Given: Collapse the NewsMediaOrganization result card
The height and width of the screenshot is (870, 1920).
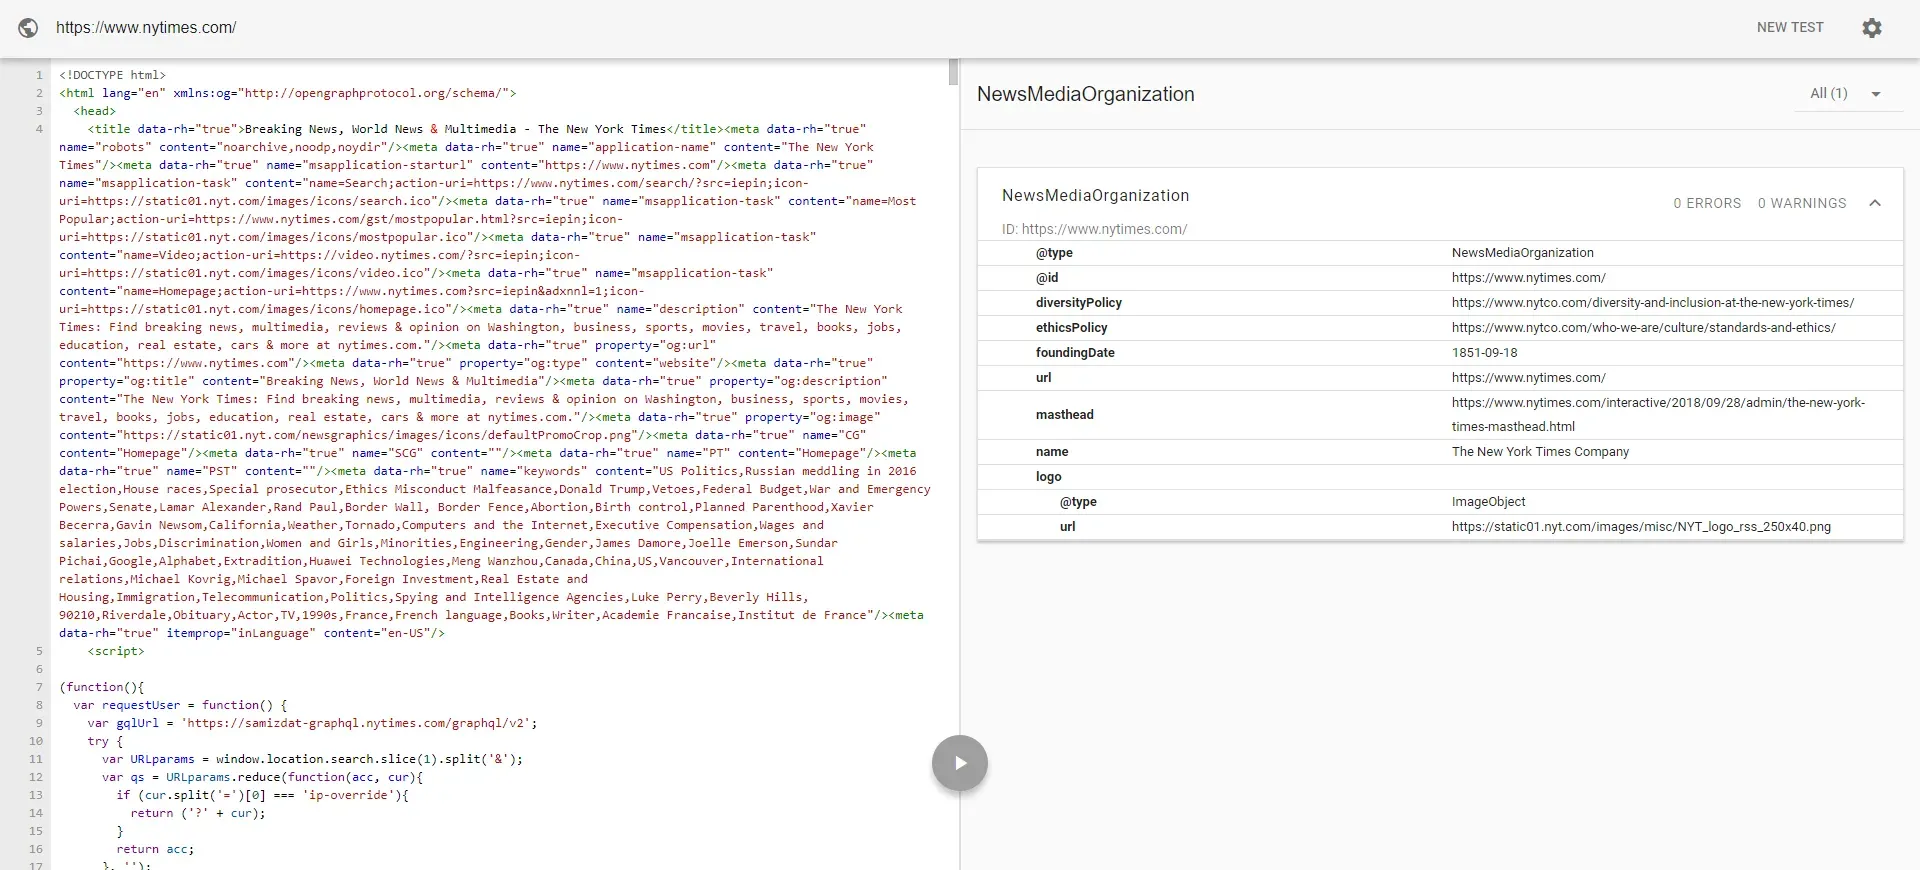Looking at the screenshot, I should [x=1875, y=203].
